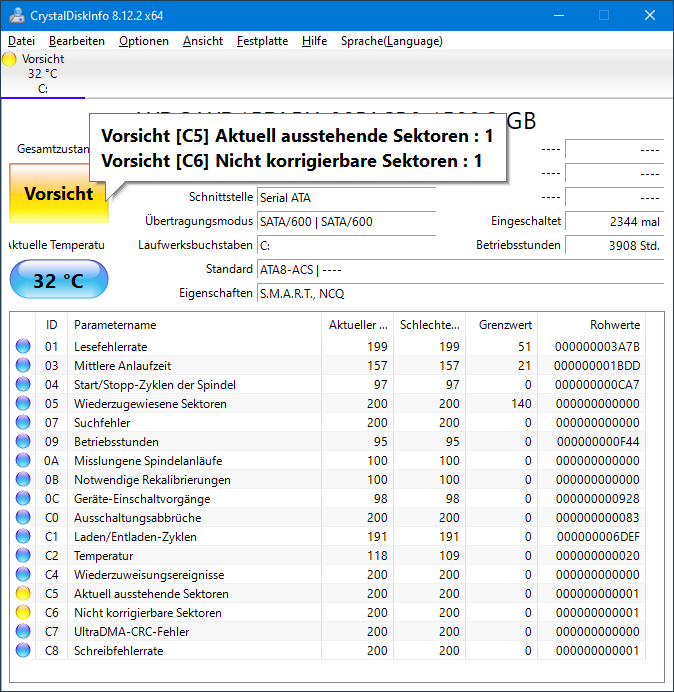Click the status icon for Ausschaltungsabbrüche

(x=23, y=517)
